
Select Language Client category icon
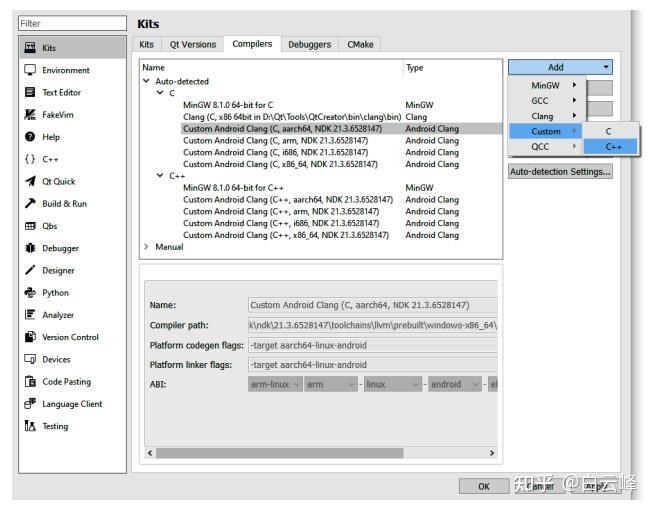30,404
